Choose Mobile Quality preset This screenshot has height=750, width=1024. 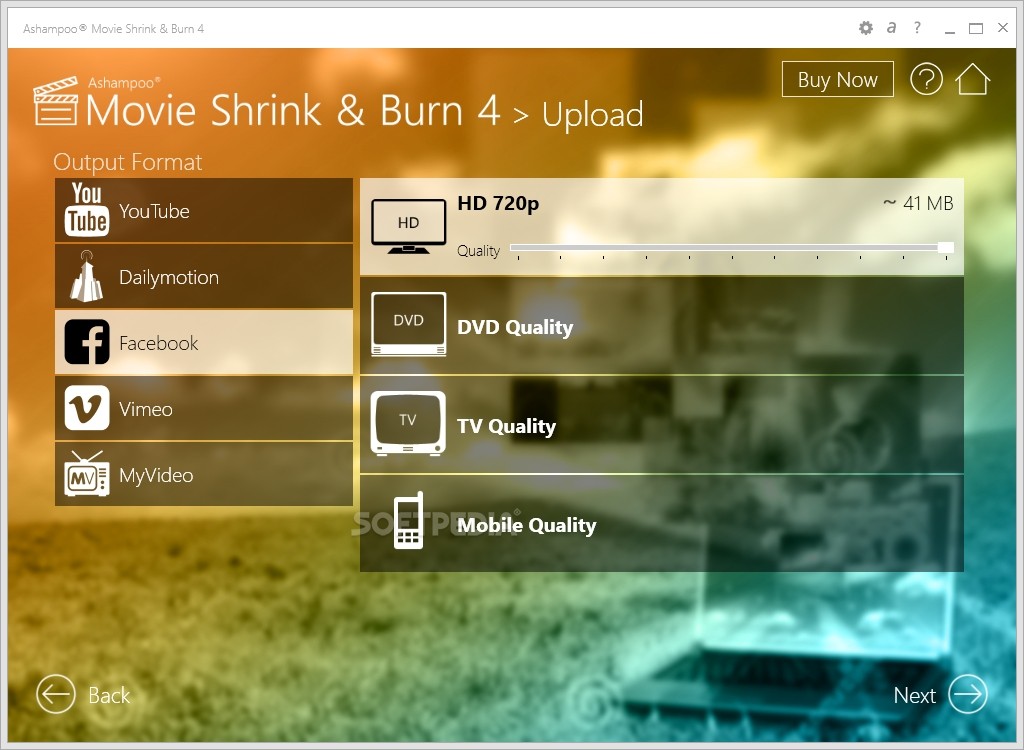(662, 523)
